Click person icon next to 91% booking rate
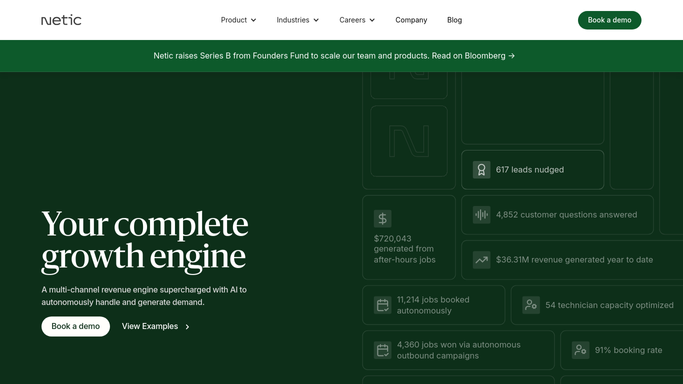This screenshot has width=683, height=384. (x=580, y=350)
